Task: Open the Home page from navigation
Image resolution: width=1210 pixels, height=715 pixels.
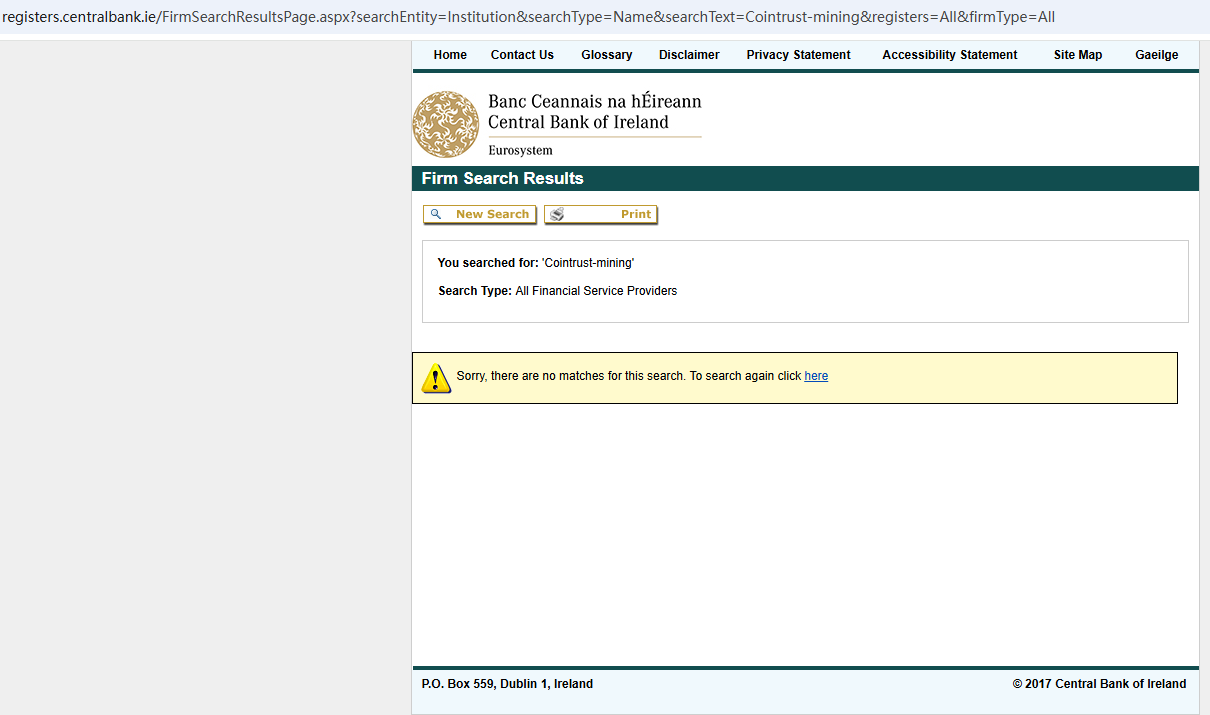Action: click(450, 55)
